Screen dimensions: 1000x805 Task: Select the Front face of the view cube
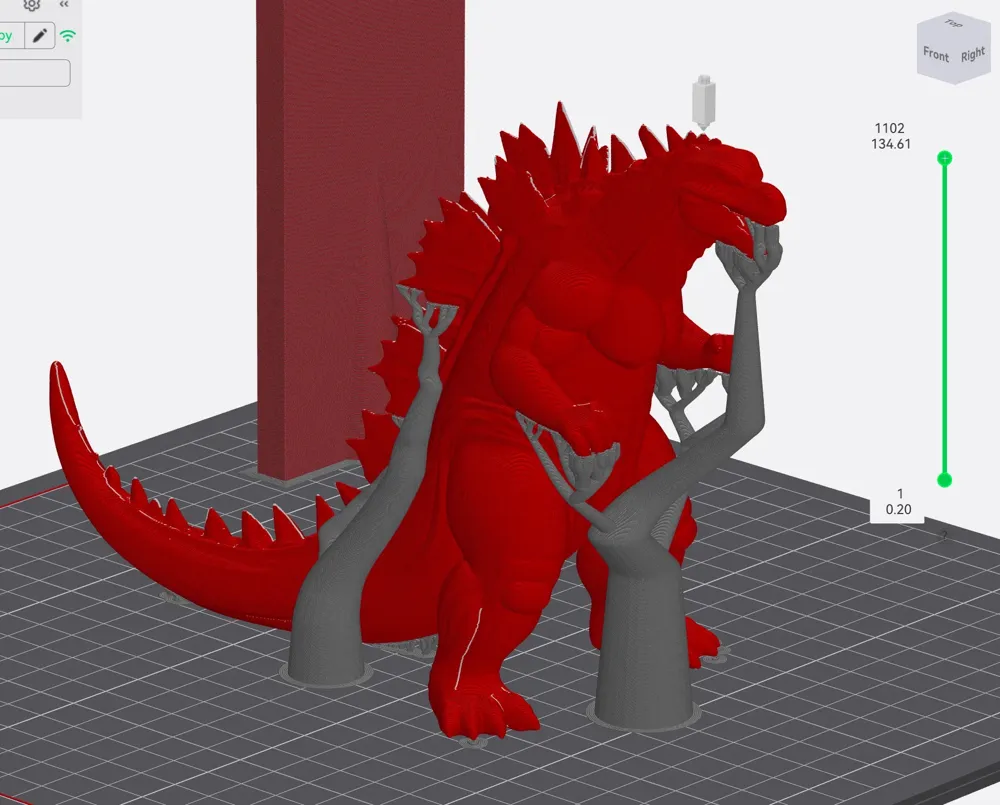tap(936, 55)
